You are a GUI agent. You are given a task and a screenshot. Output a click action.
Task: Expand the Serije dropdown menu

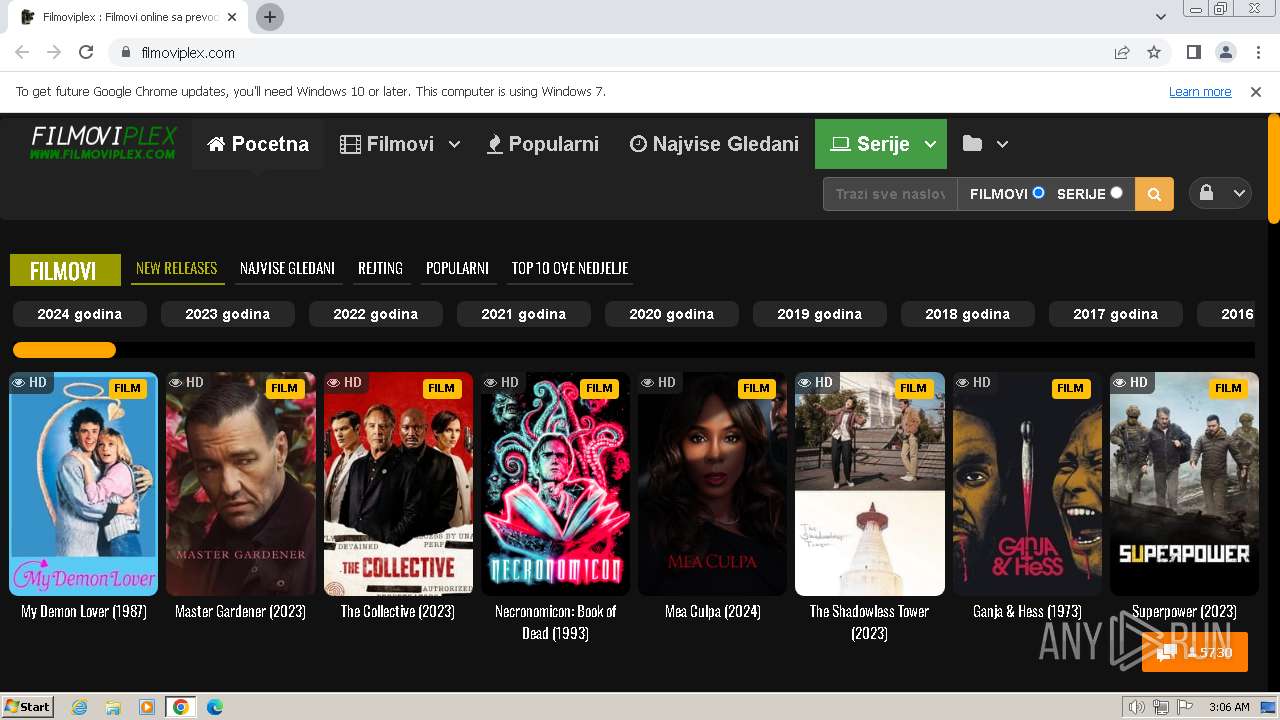(x=930, y=144)
